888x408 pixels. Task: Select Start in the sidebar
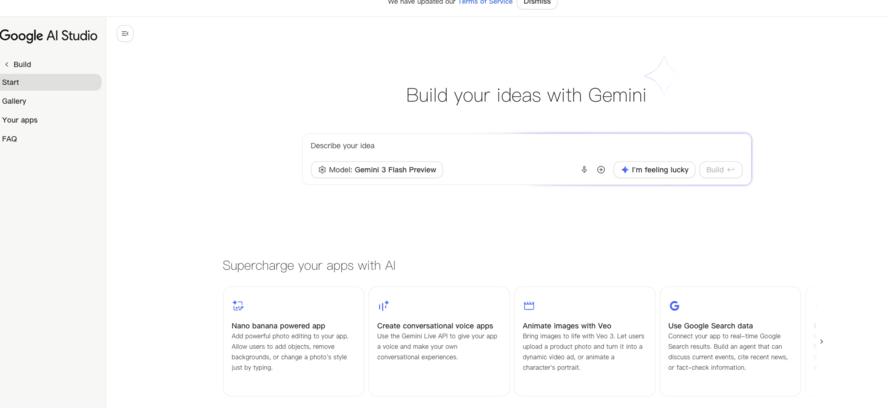50,82
